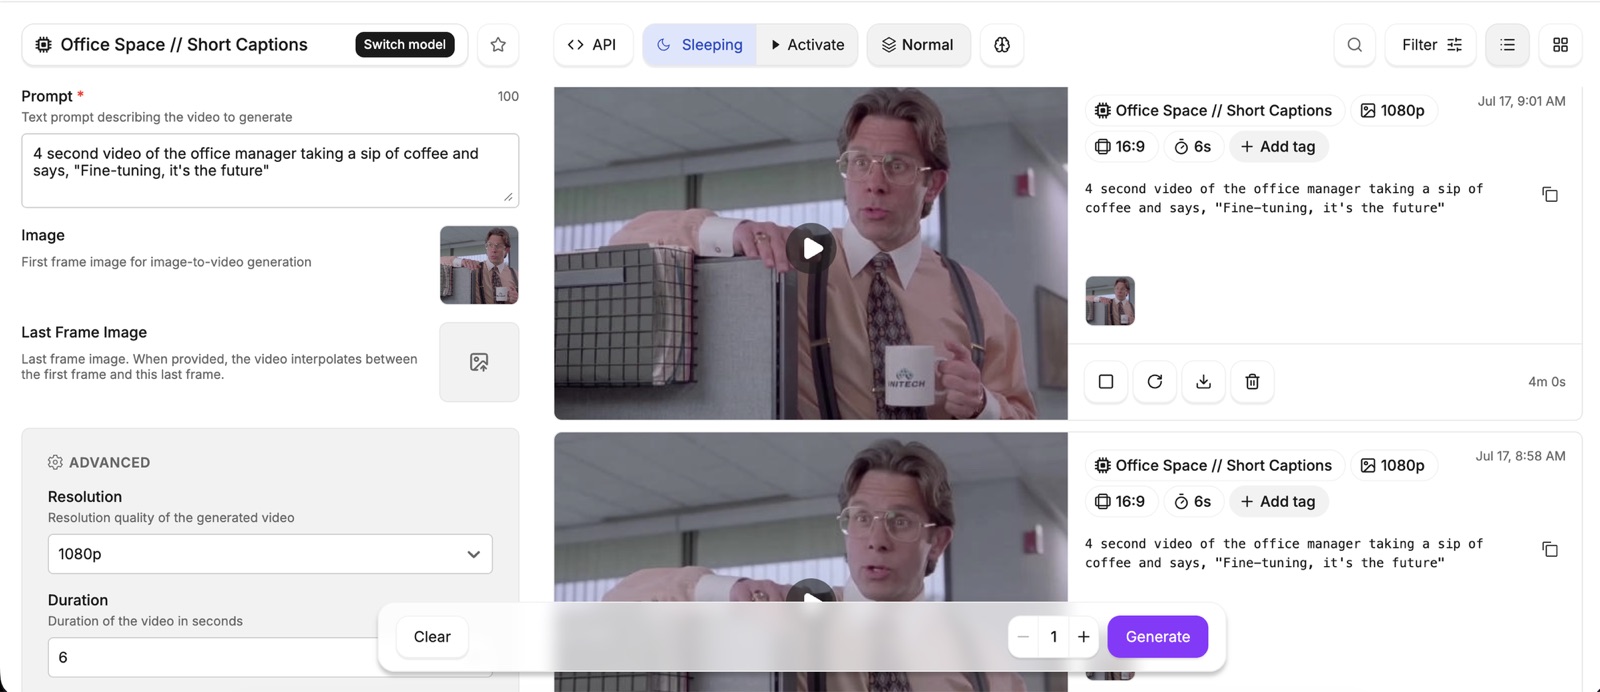The image size is (1600, 692).
Task: Copy prompt of the 8:58 AM result
Action: (x=1550, y=549)
